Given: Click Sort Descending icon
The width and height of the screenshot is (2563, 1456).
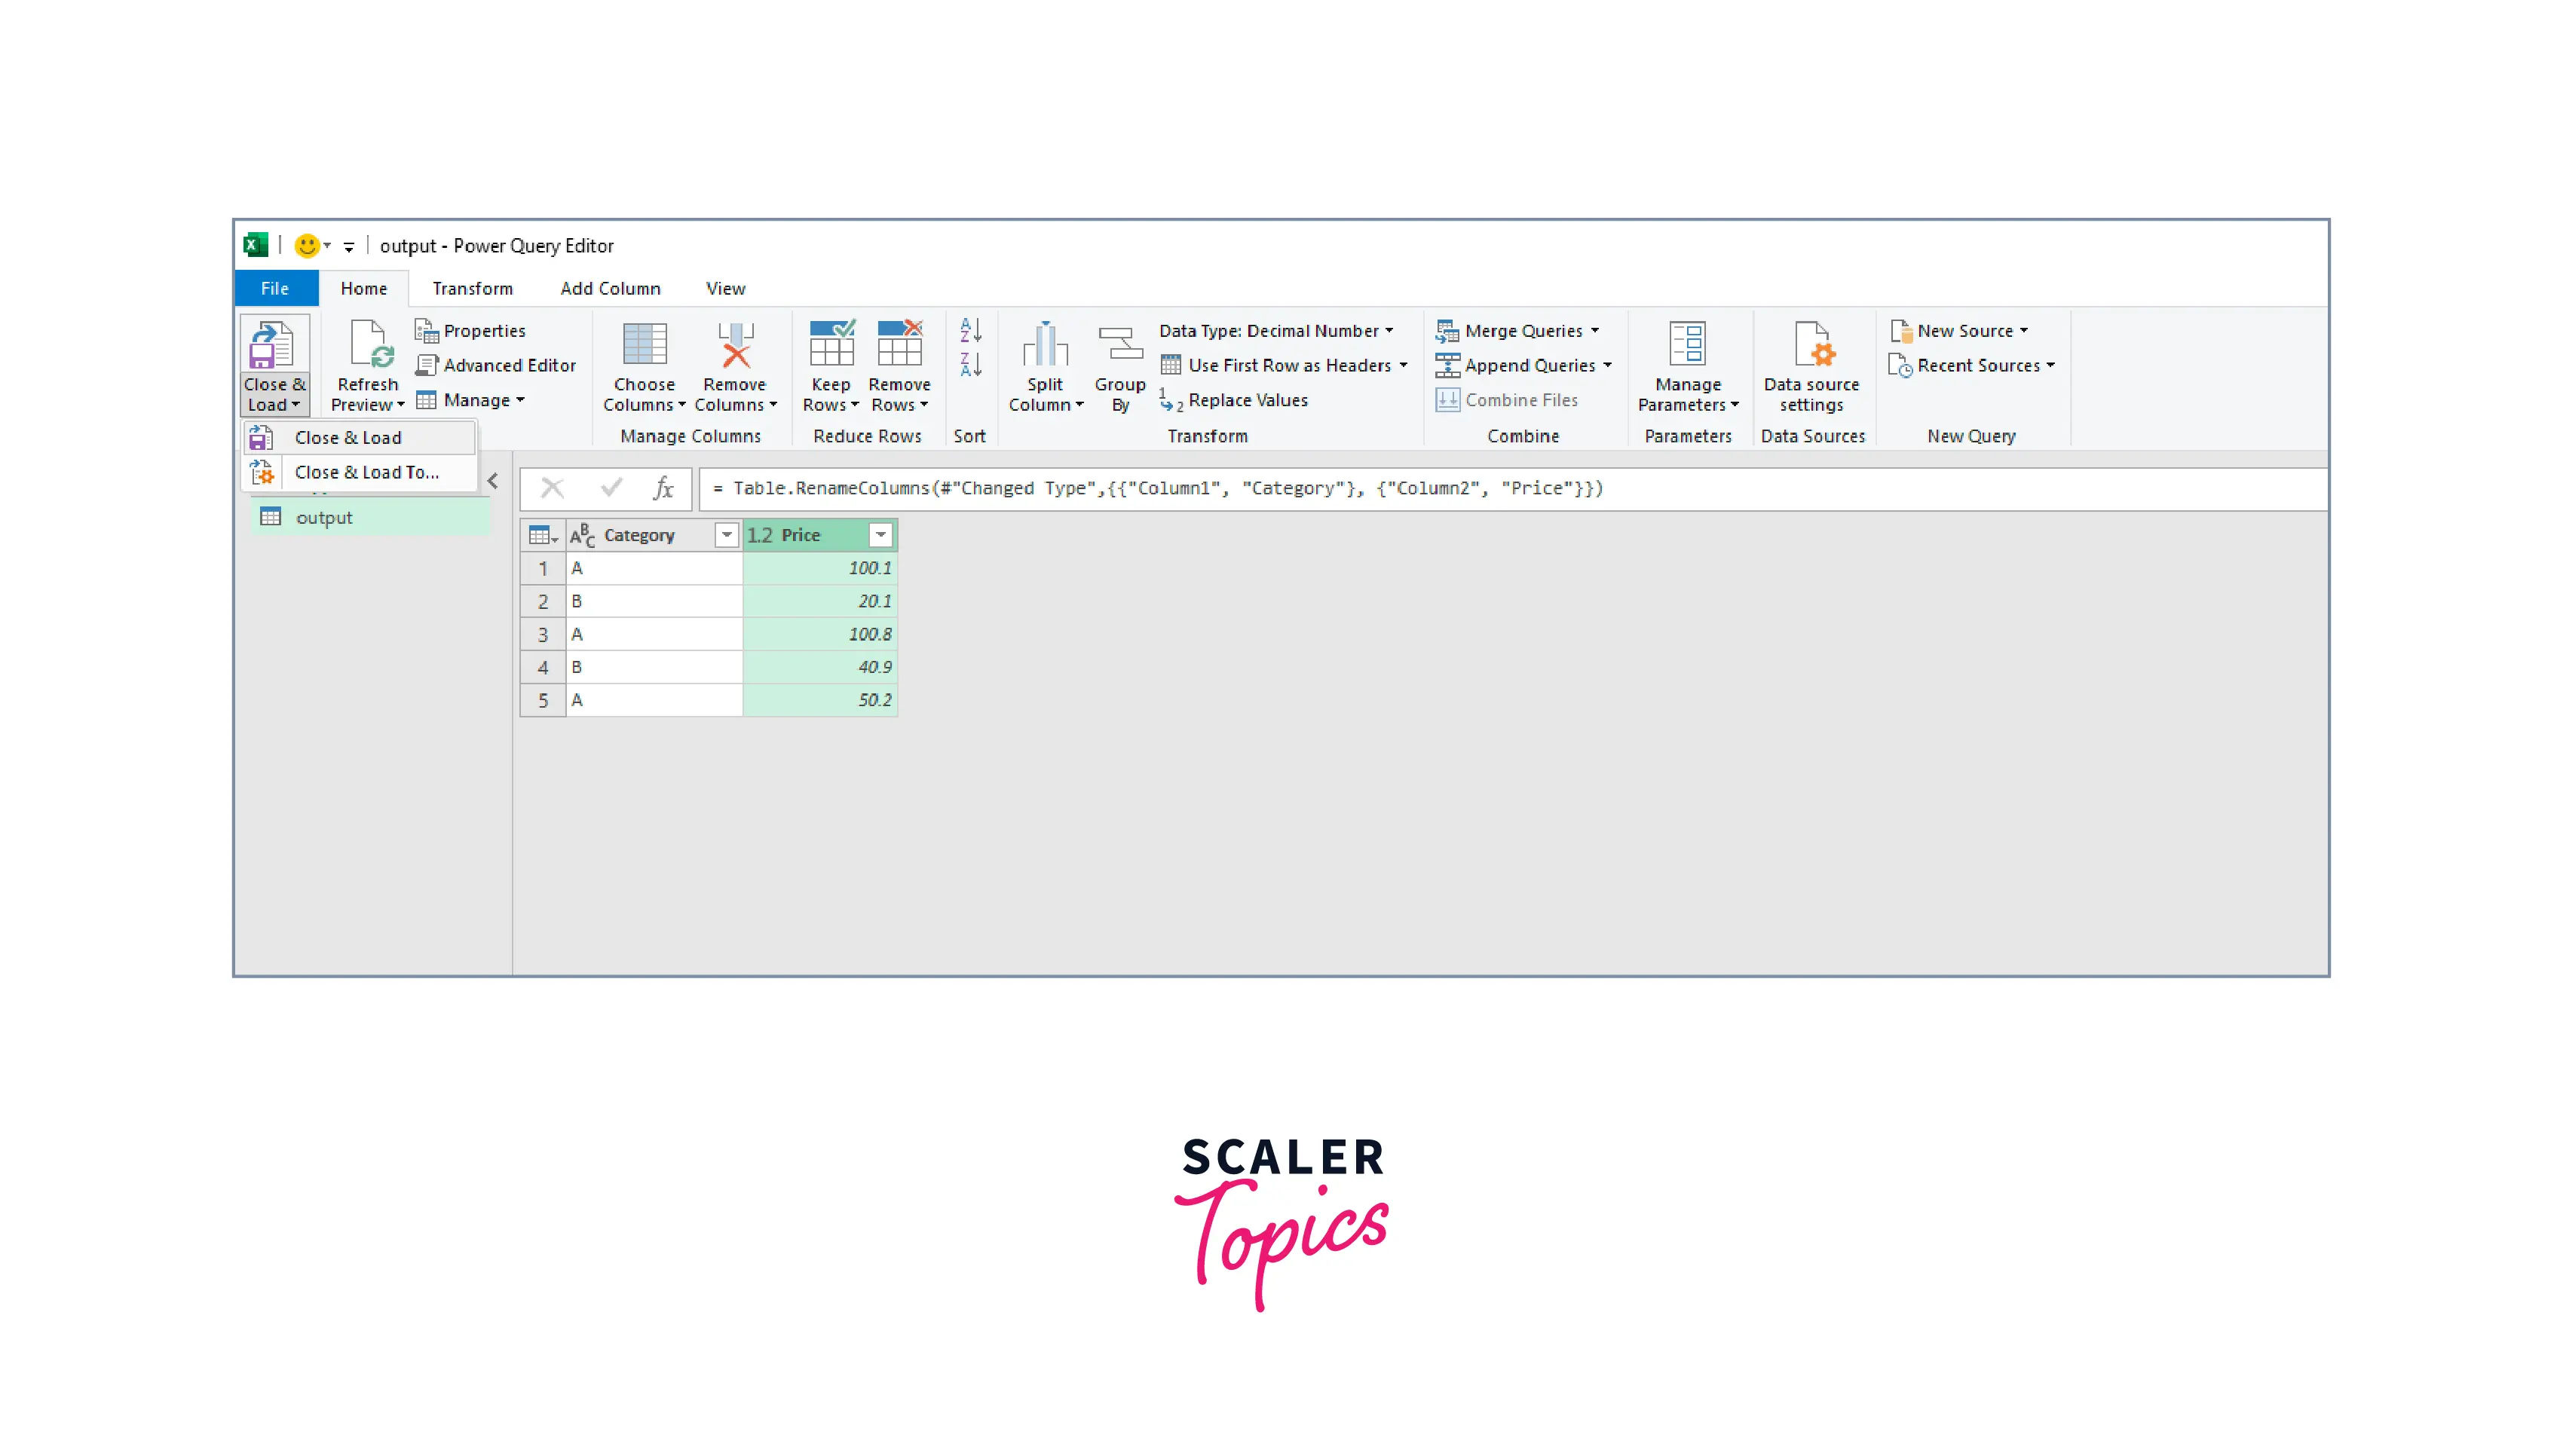Looking at the screenshot, I should point(970,364).
